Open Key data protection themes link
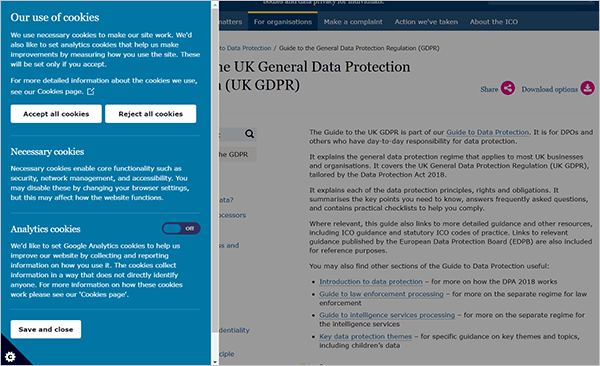The width and height of the screenshot is (600, 366). [x=365, y=337]
